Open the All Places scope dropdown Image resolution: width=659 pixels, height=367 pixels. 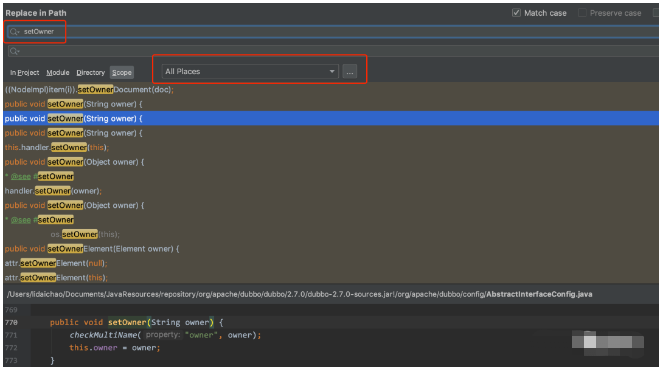pyautogui.click(x=250, y=71)
